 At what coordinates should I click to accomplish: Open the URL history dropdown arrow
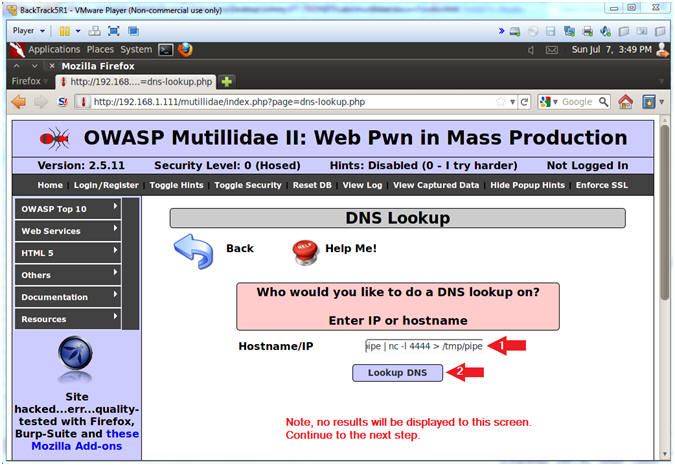click(512, 102)
